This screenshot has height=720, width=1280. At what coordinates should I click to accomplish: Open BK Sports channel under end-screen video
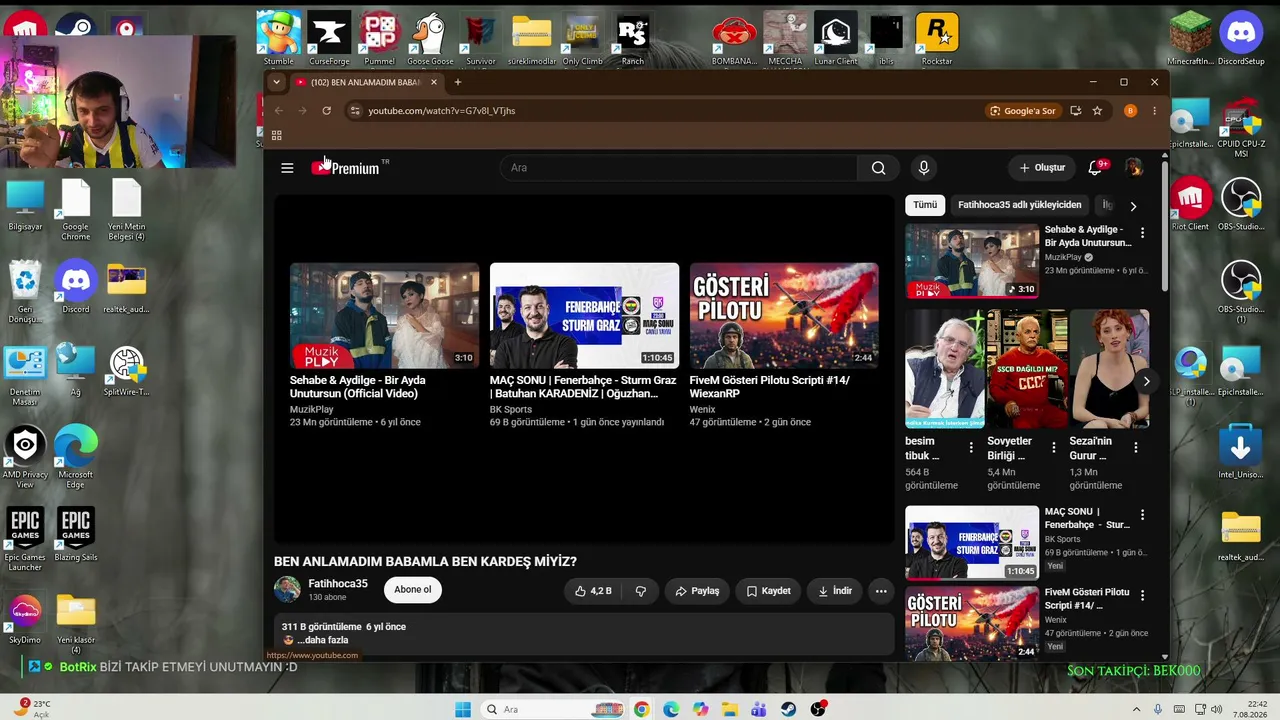click(x=511, y=409)
